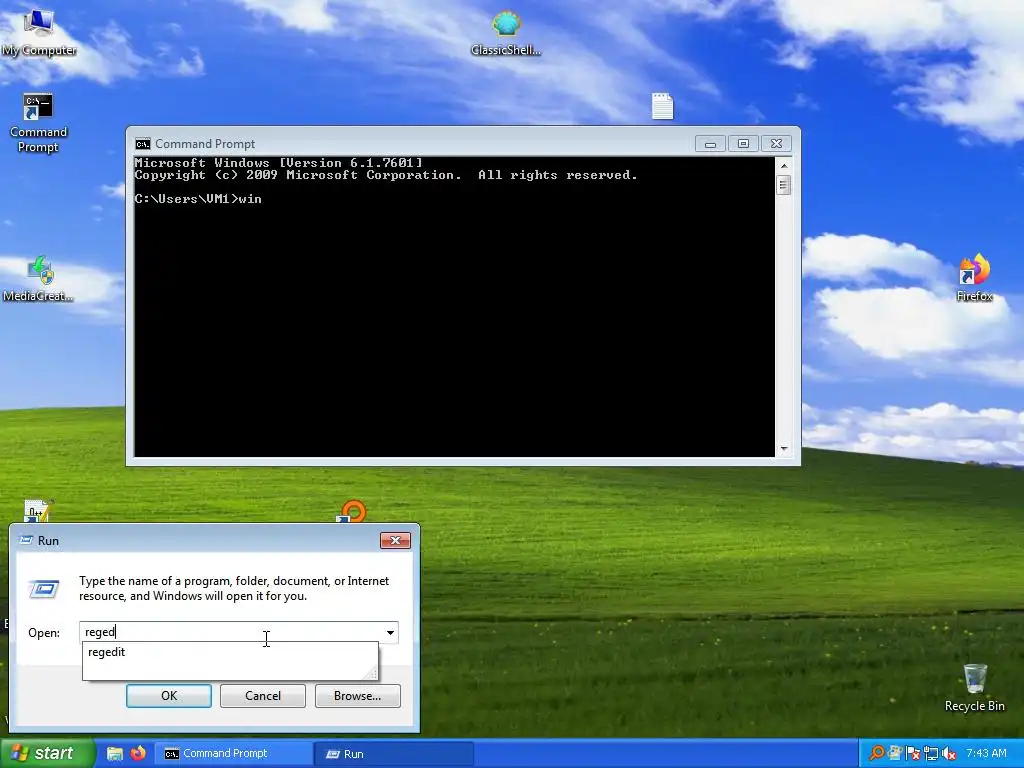Click the taskbar clock showing 7:43 AM
The width and height of the screenshot is (1024, 768).
click(985, 754)
